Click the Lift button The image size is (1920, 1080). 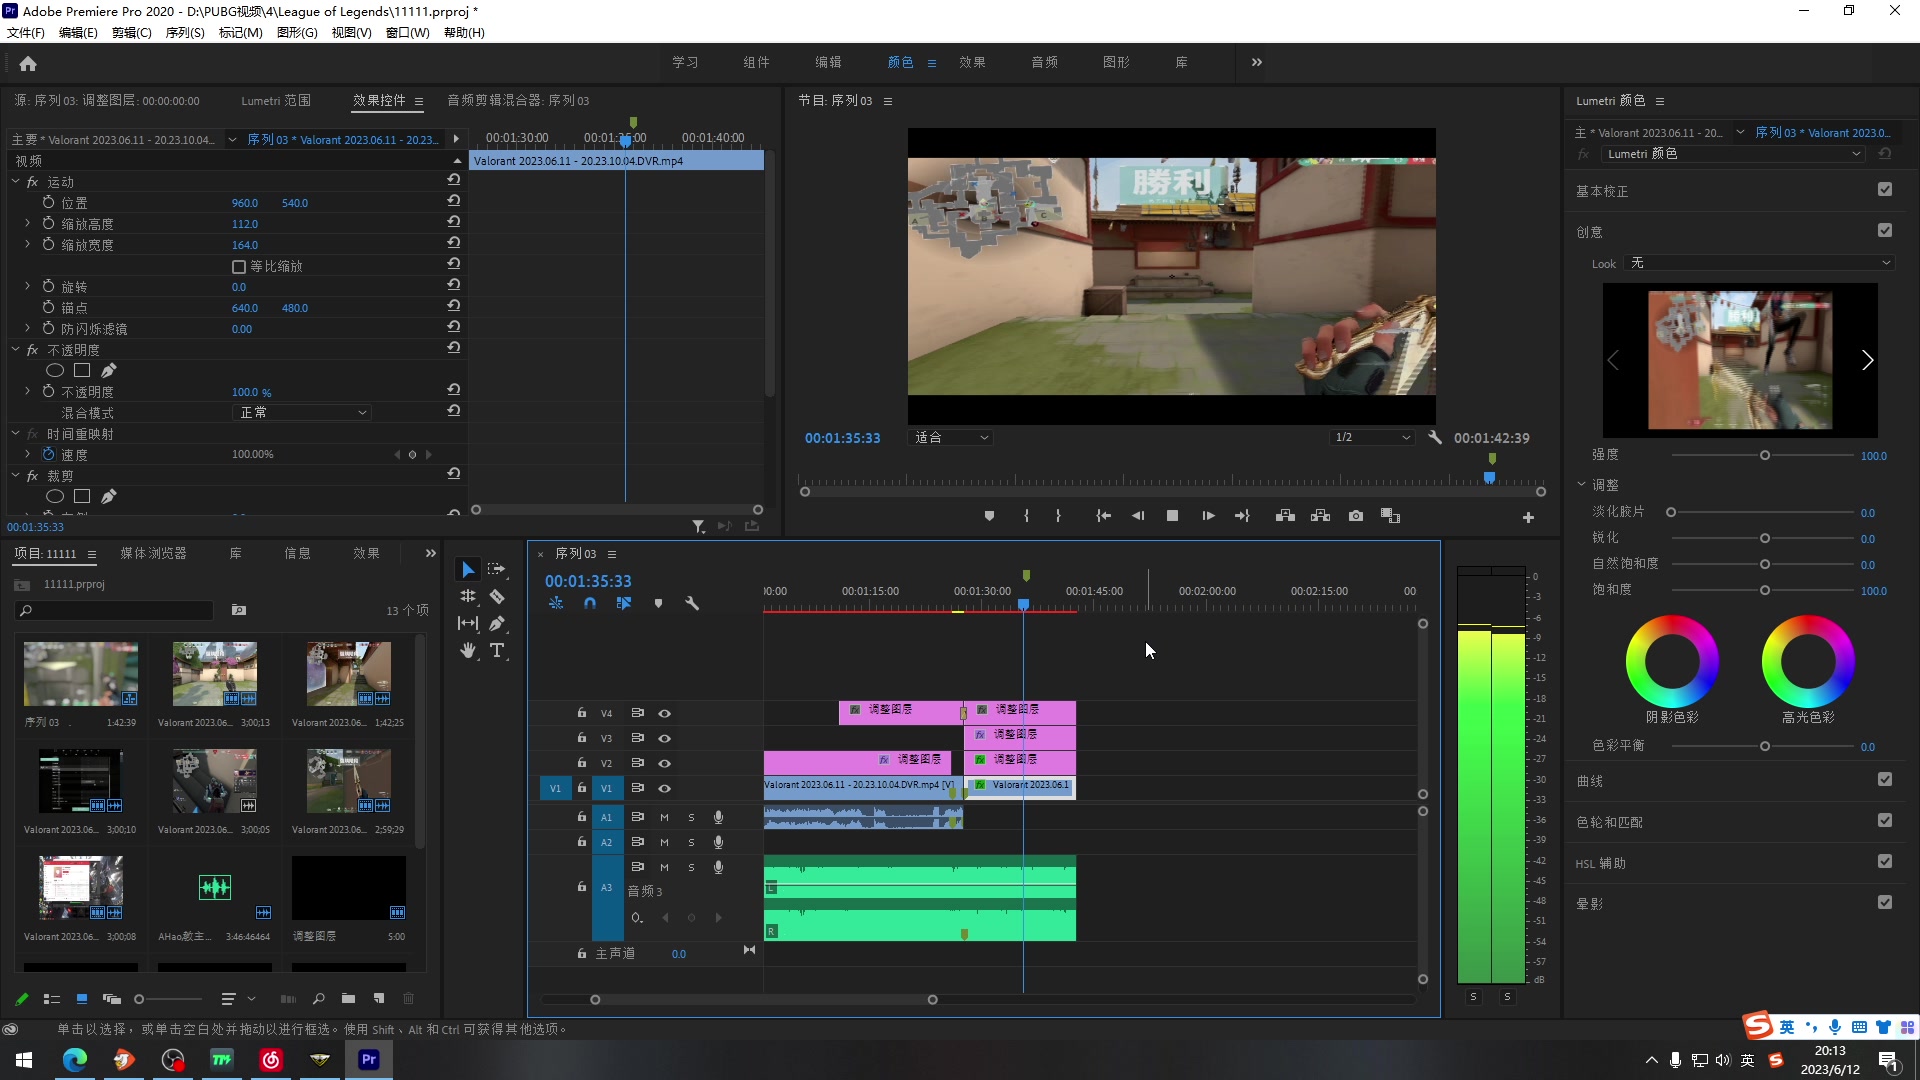pyautogui.click(x=1285, y=516)
